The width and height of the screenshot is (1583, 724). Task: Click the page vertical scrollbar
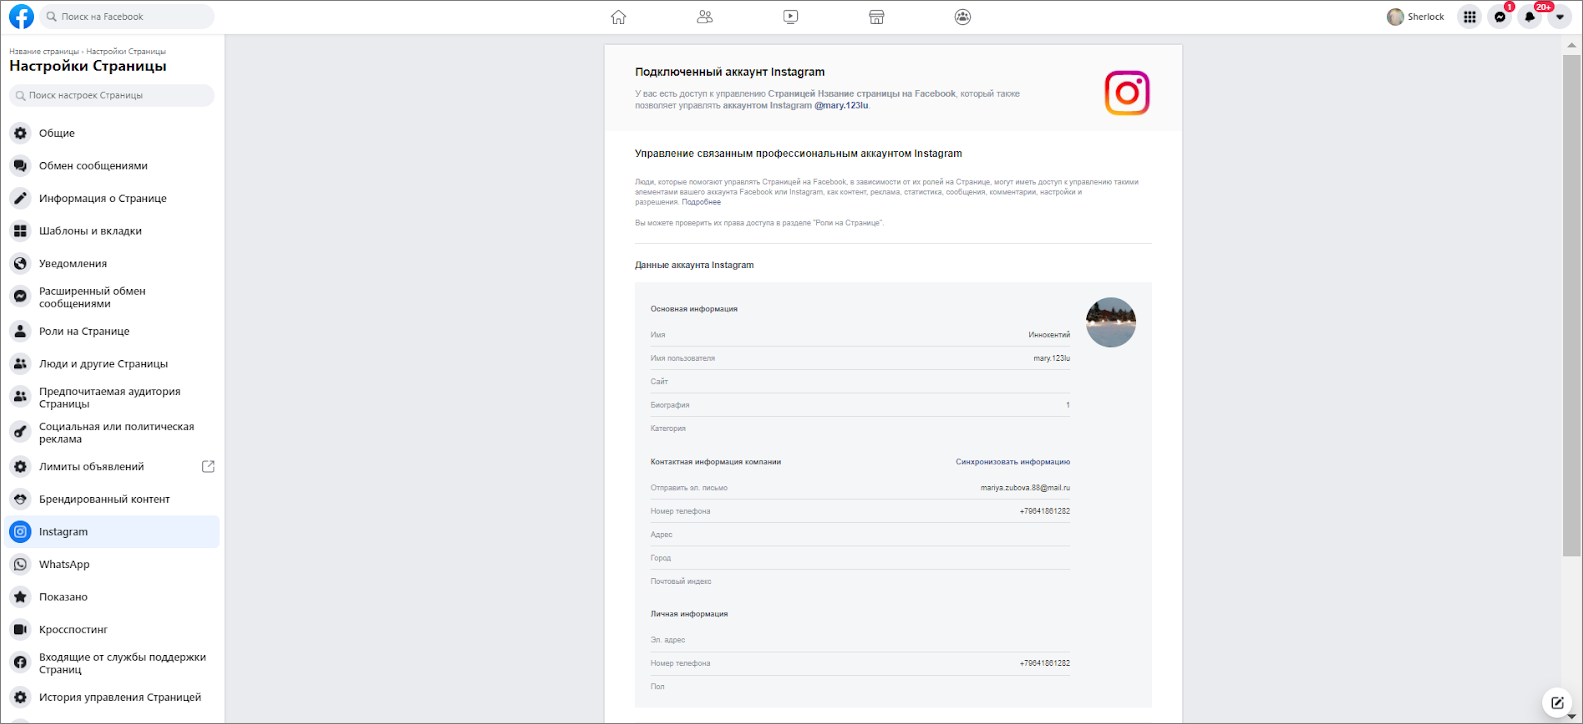(x=1572, y=305)
